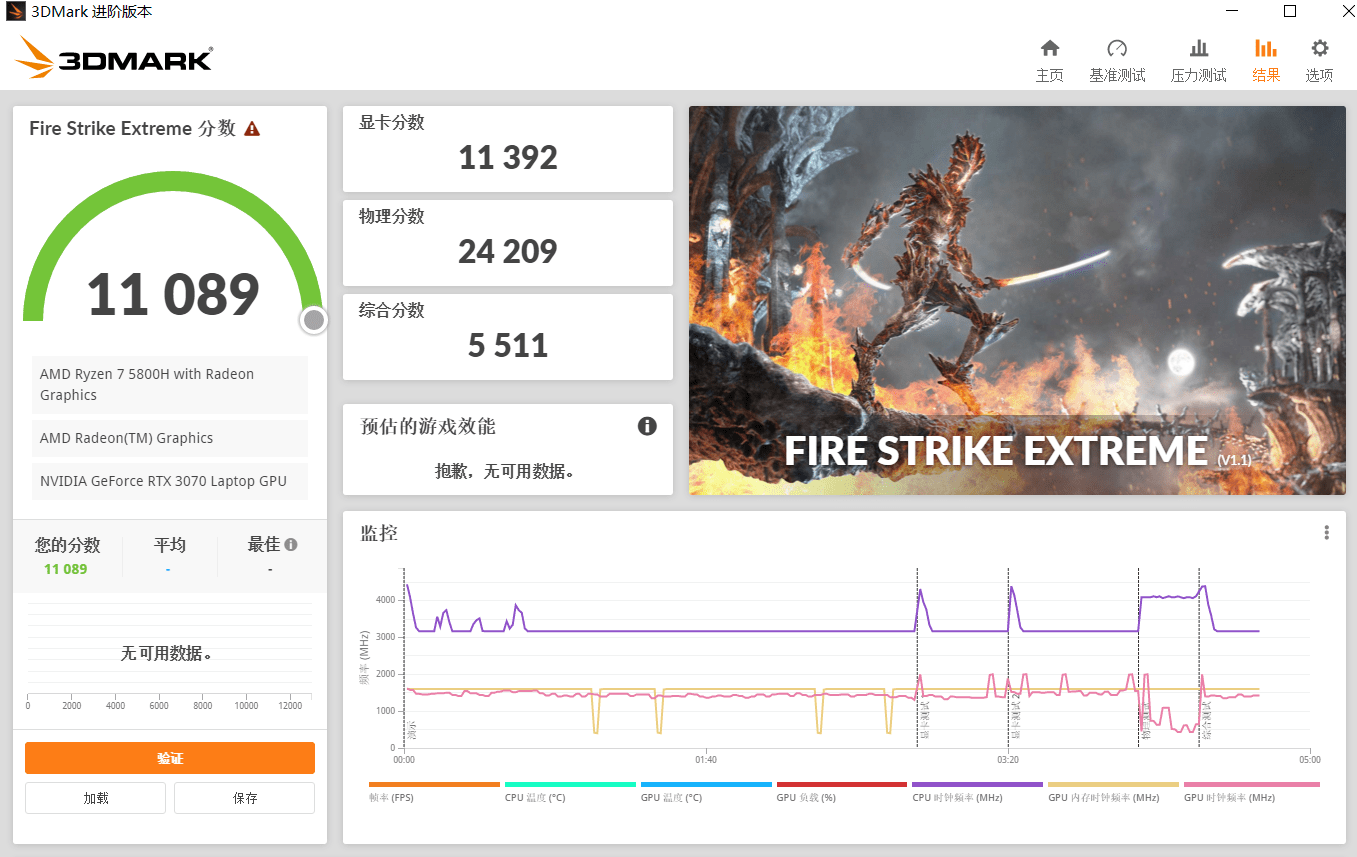
Task: Select the 显卡分数 score card
Action: click(x=507, y=149)
